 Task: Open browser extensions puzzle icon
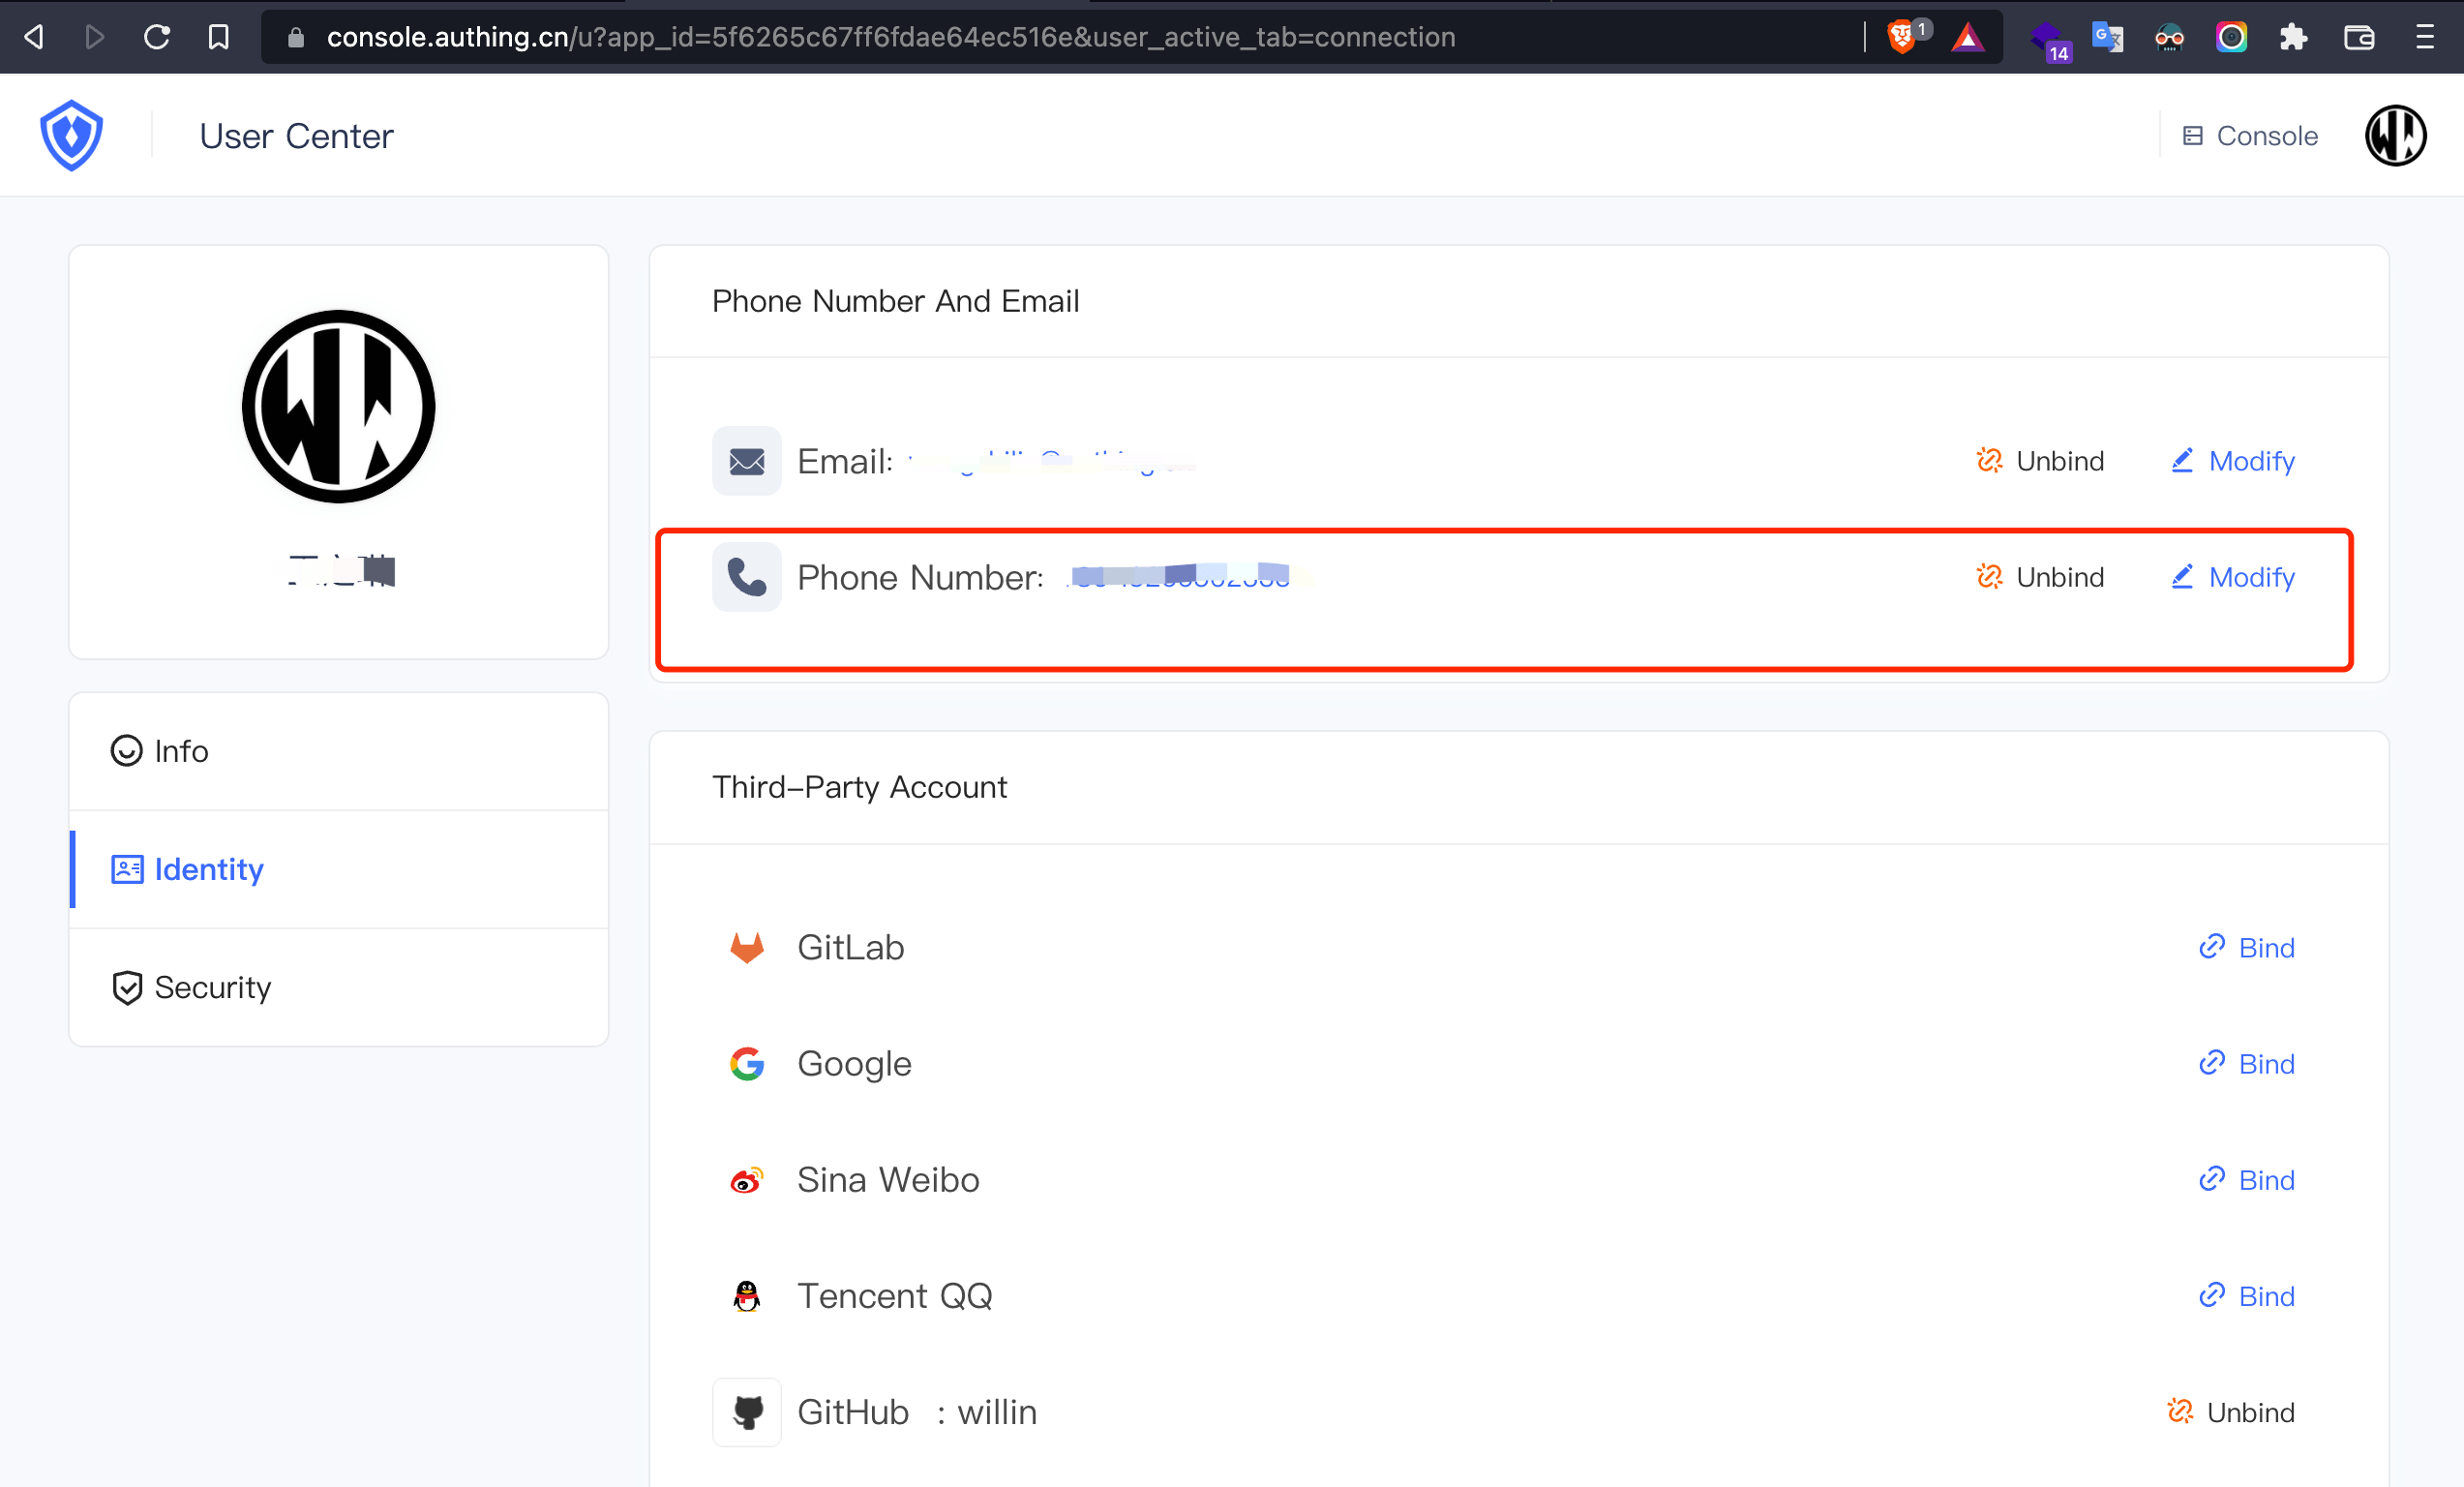(2293, 37)
